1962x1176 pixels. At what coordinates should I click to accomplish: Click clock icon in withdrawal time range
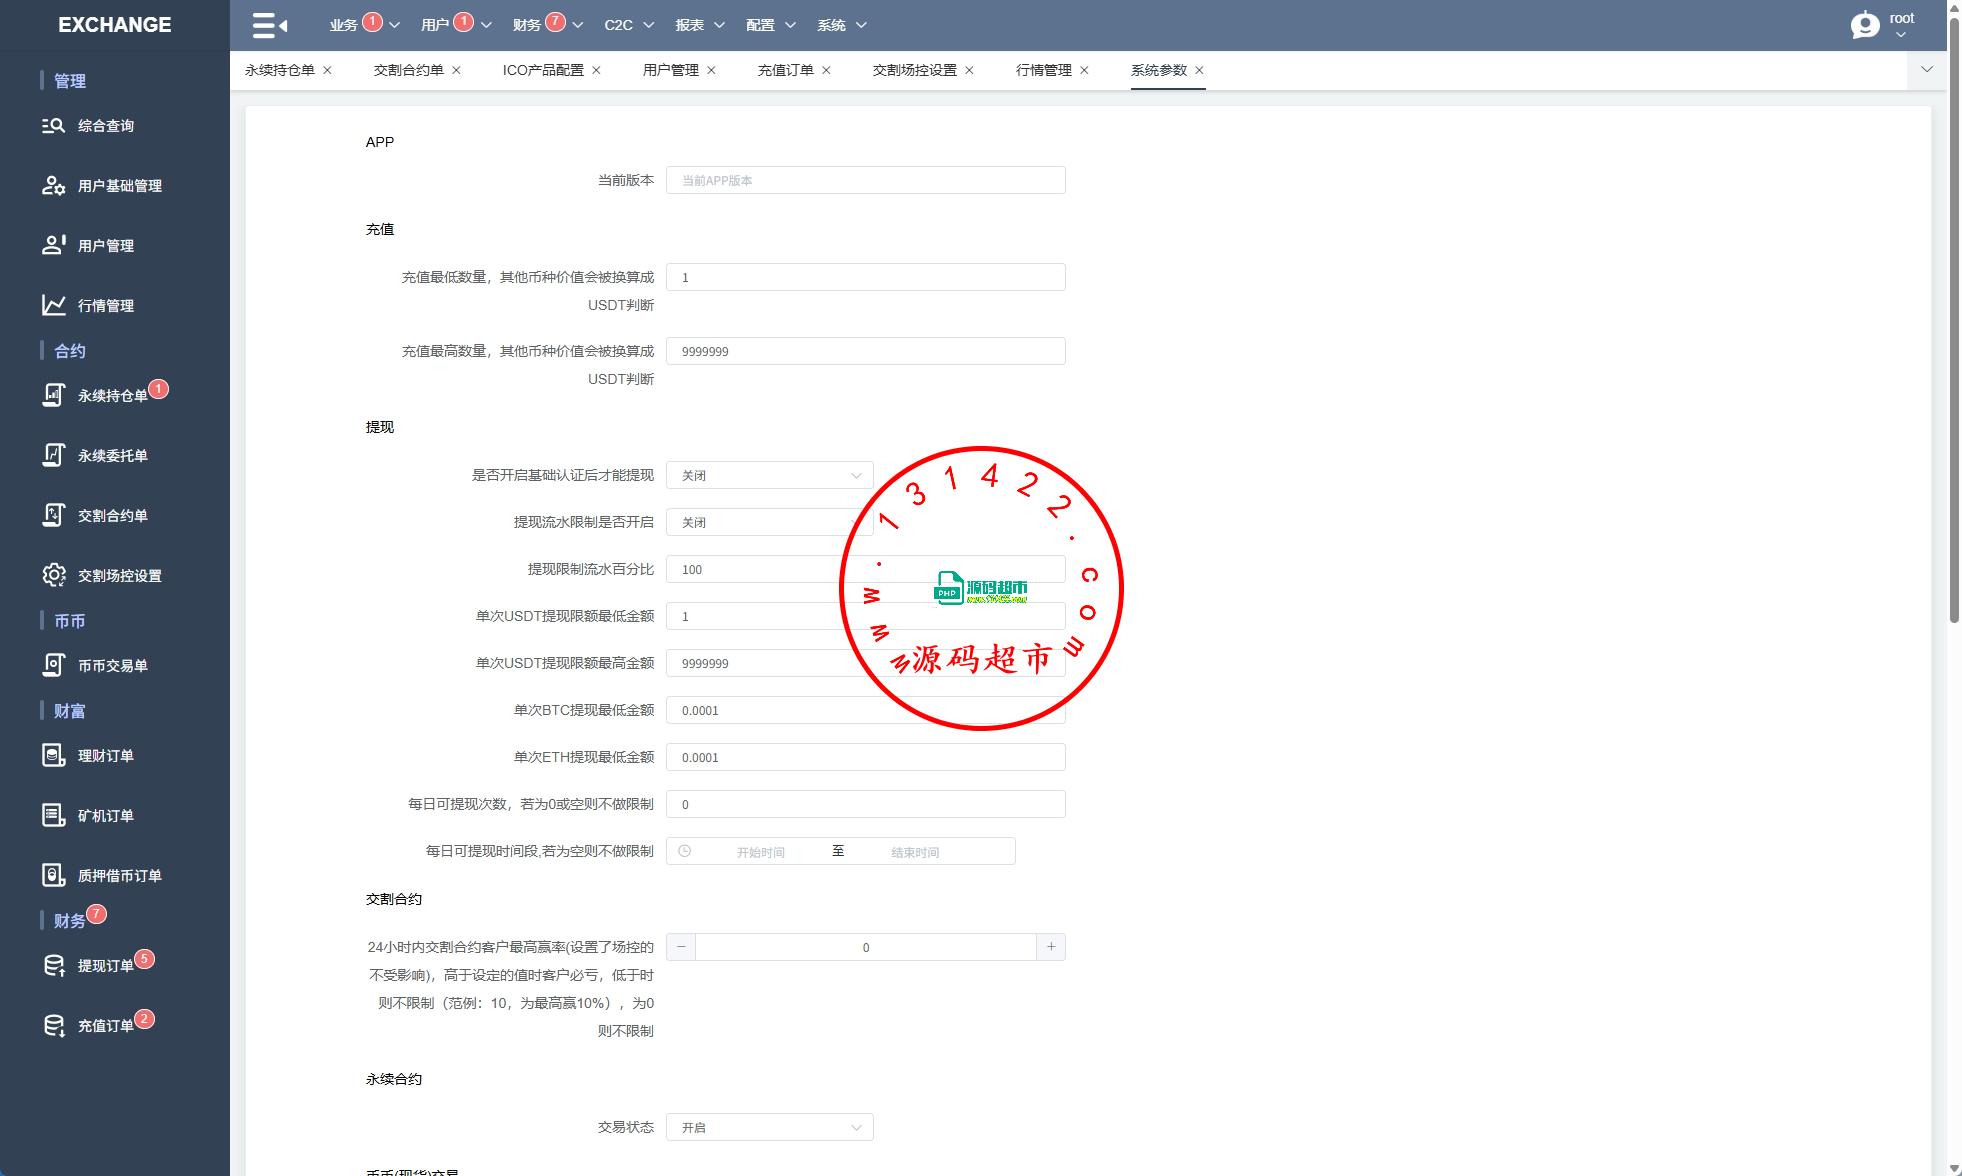coord(685,851)
